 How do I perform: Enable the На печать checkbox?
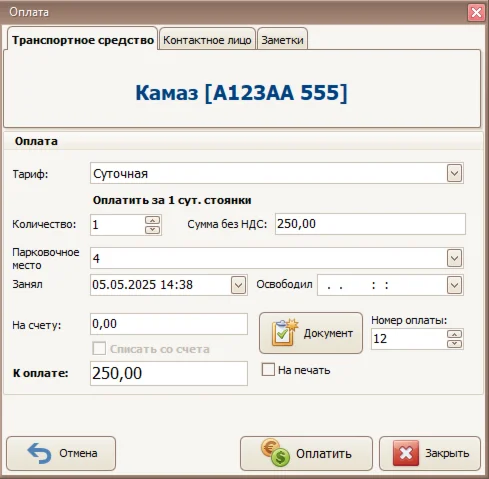point(268,369)
